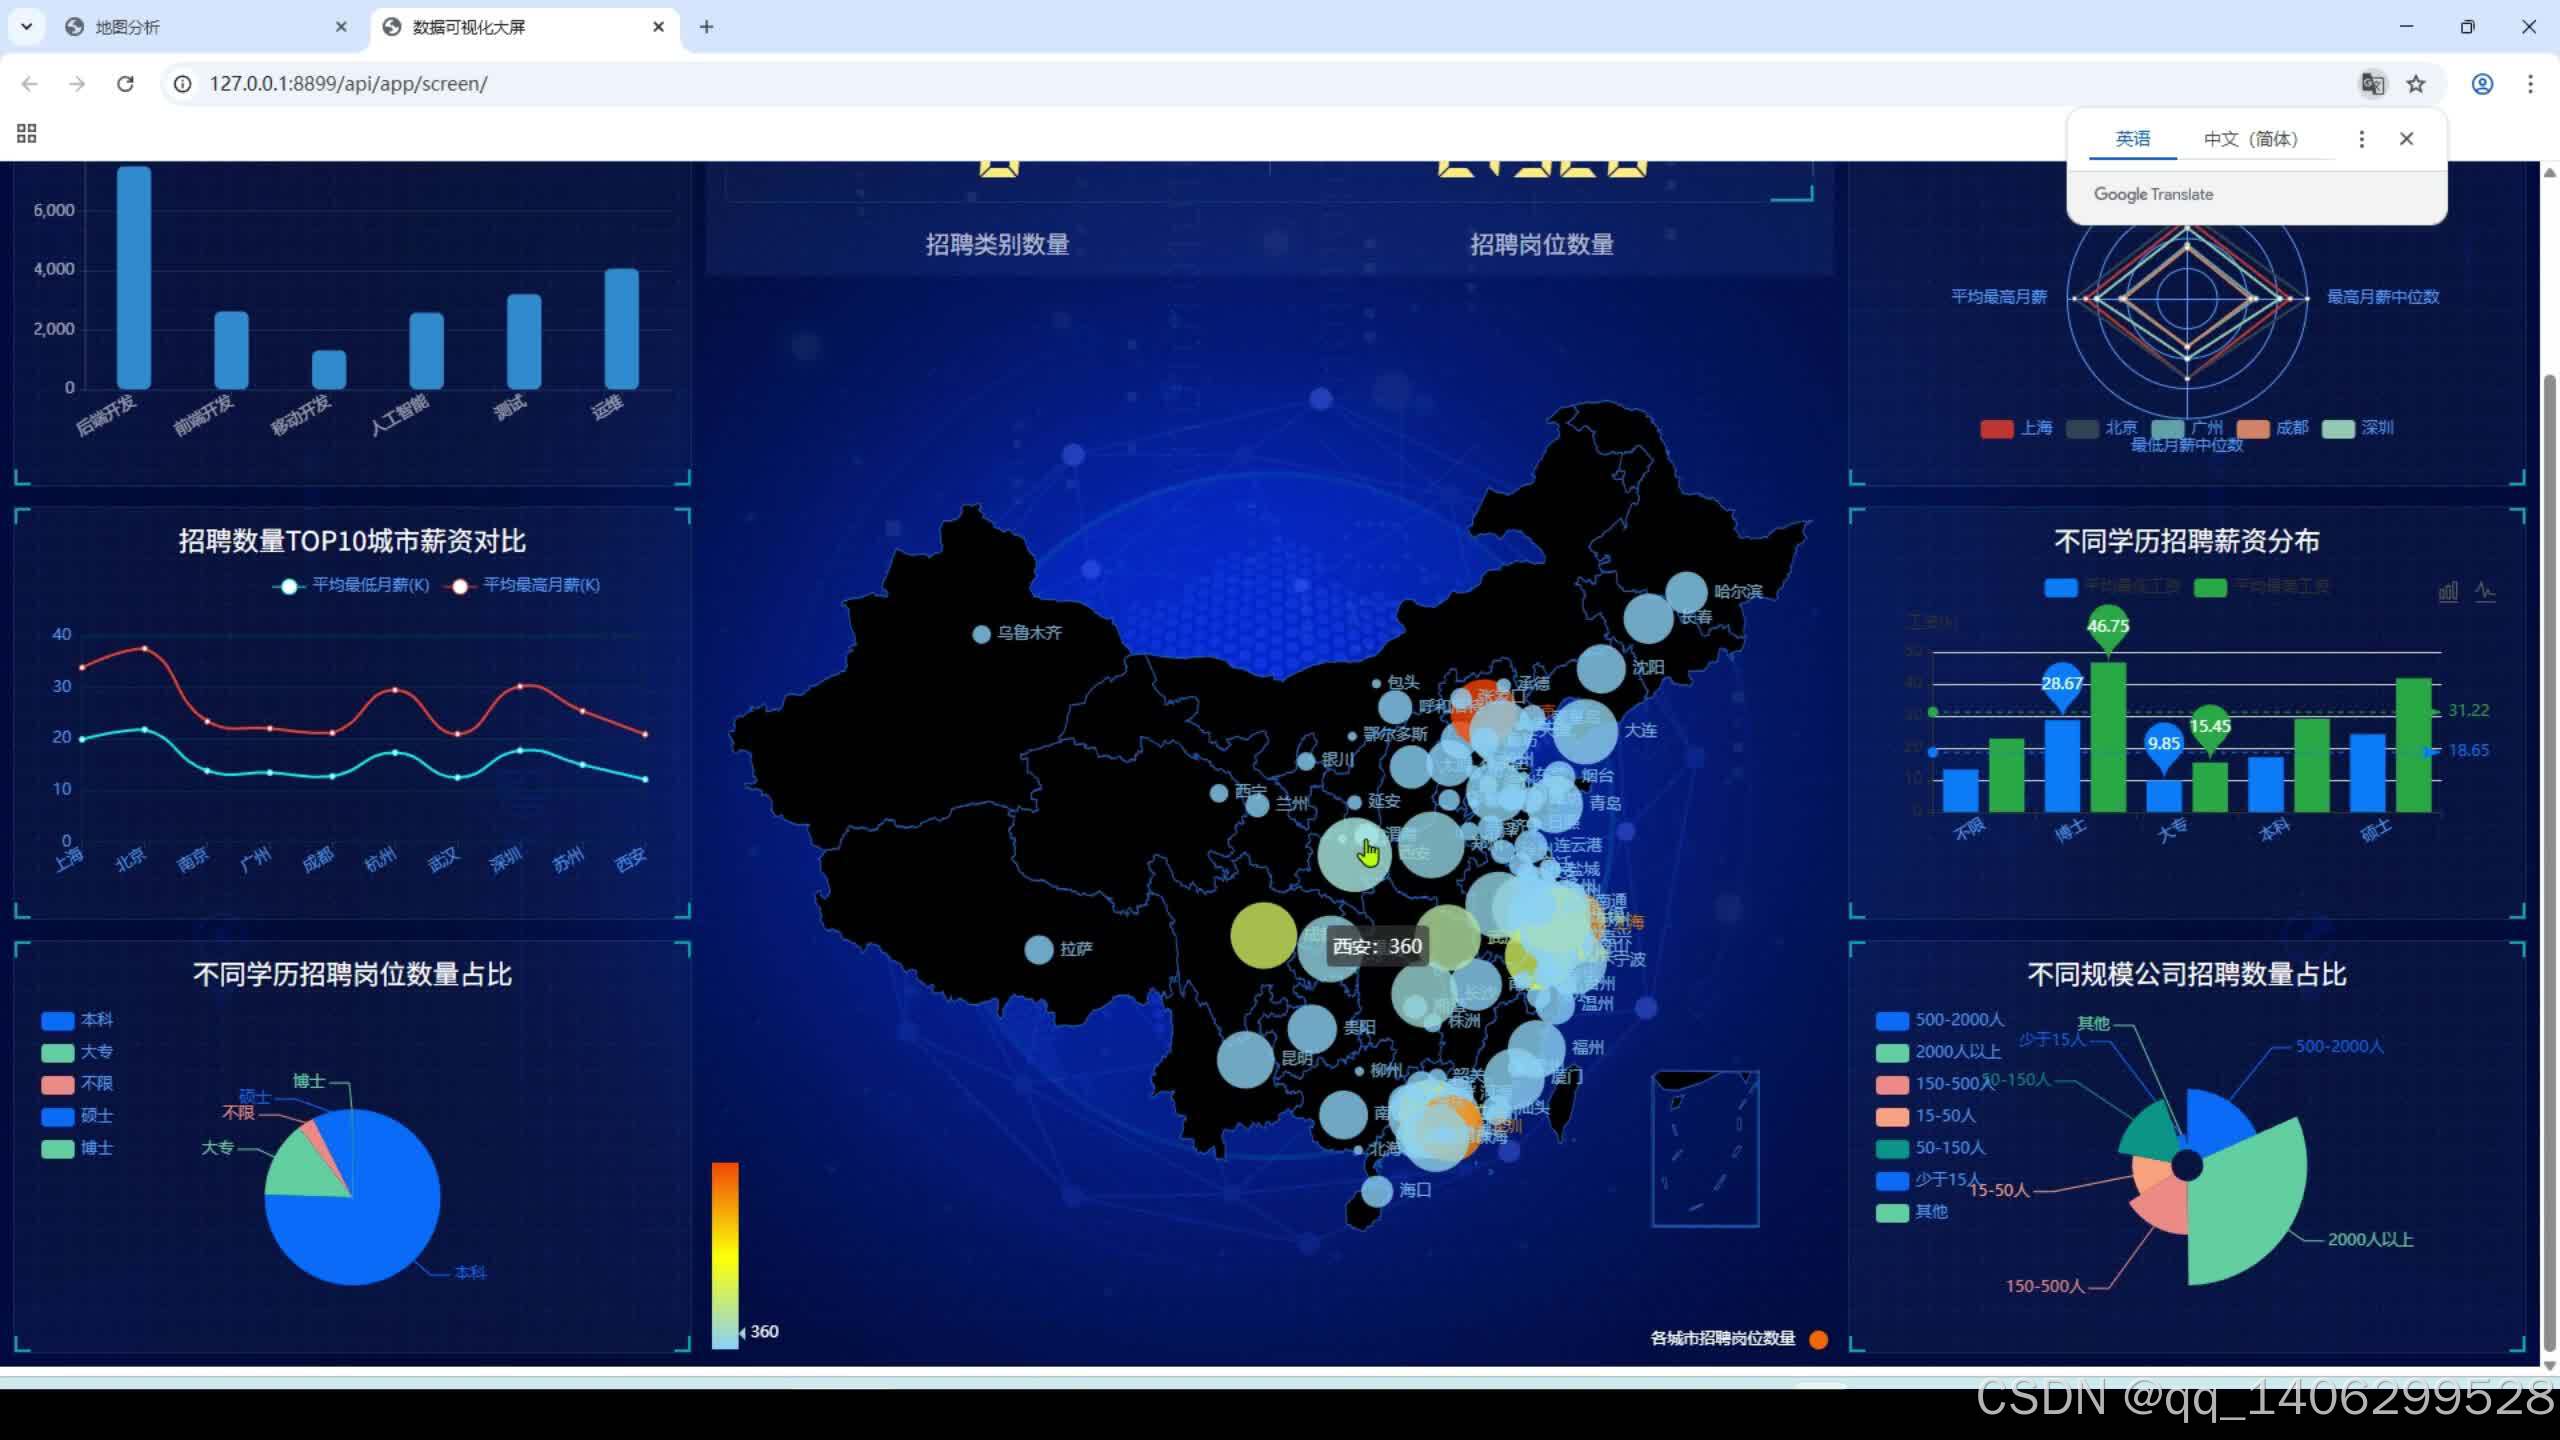Select 英语 in the translate popup

(2133, 139)
